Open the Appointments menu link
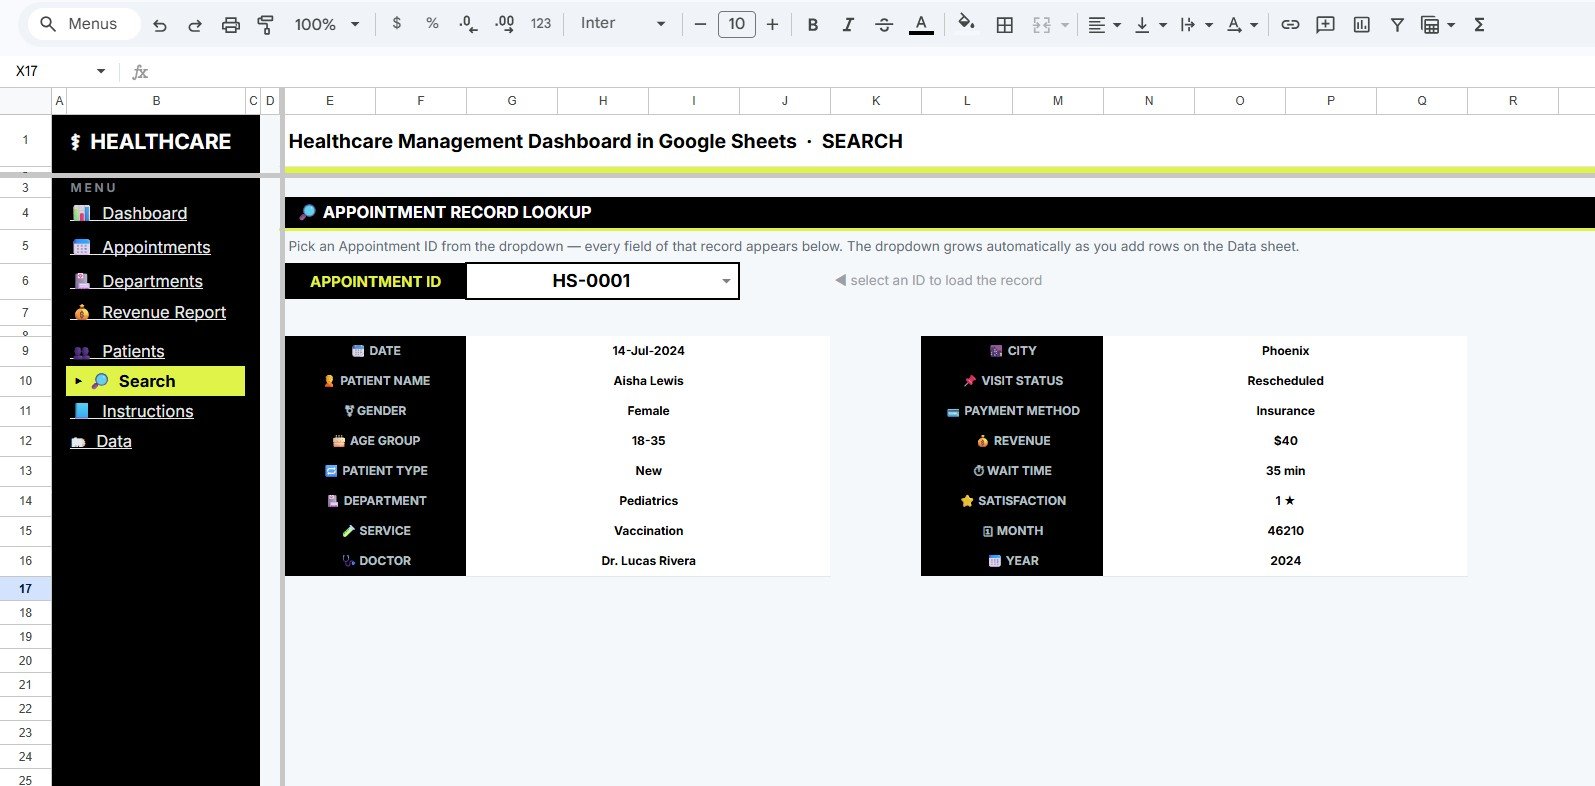Viewport: 1595px width, 786px height. pyautogui.click(x=156, y=247)
